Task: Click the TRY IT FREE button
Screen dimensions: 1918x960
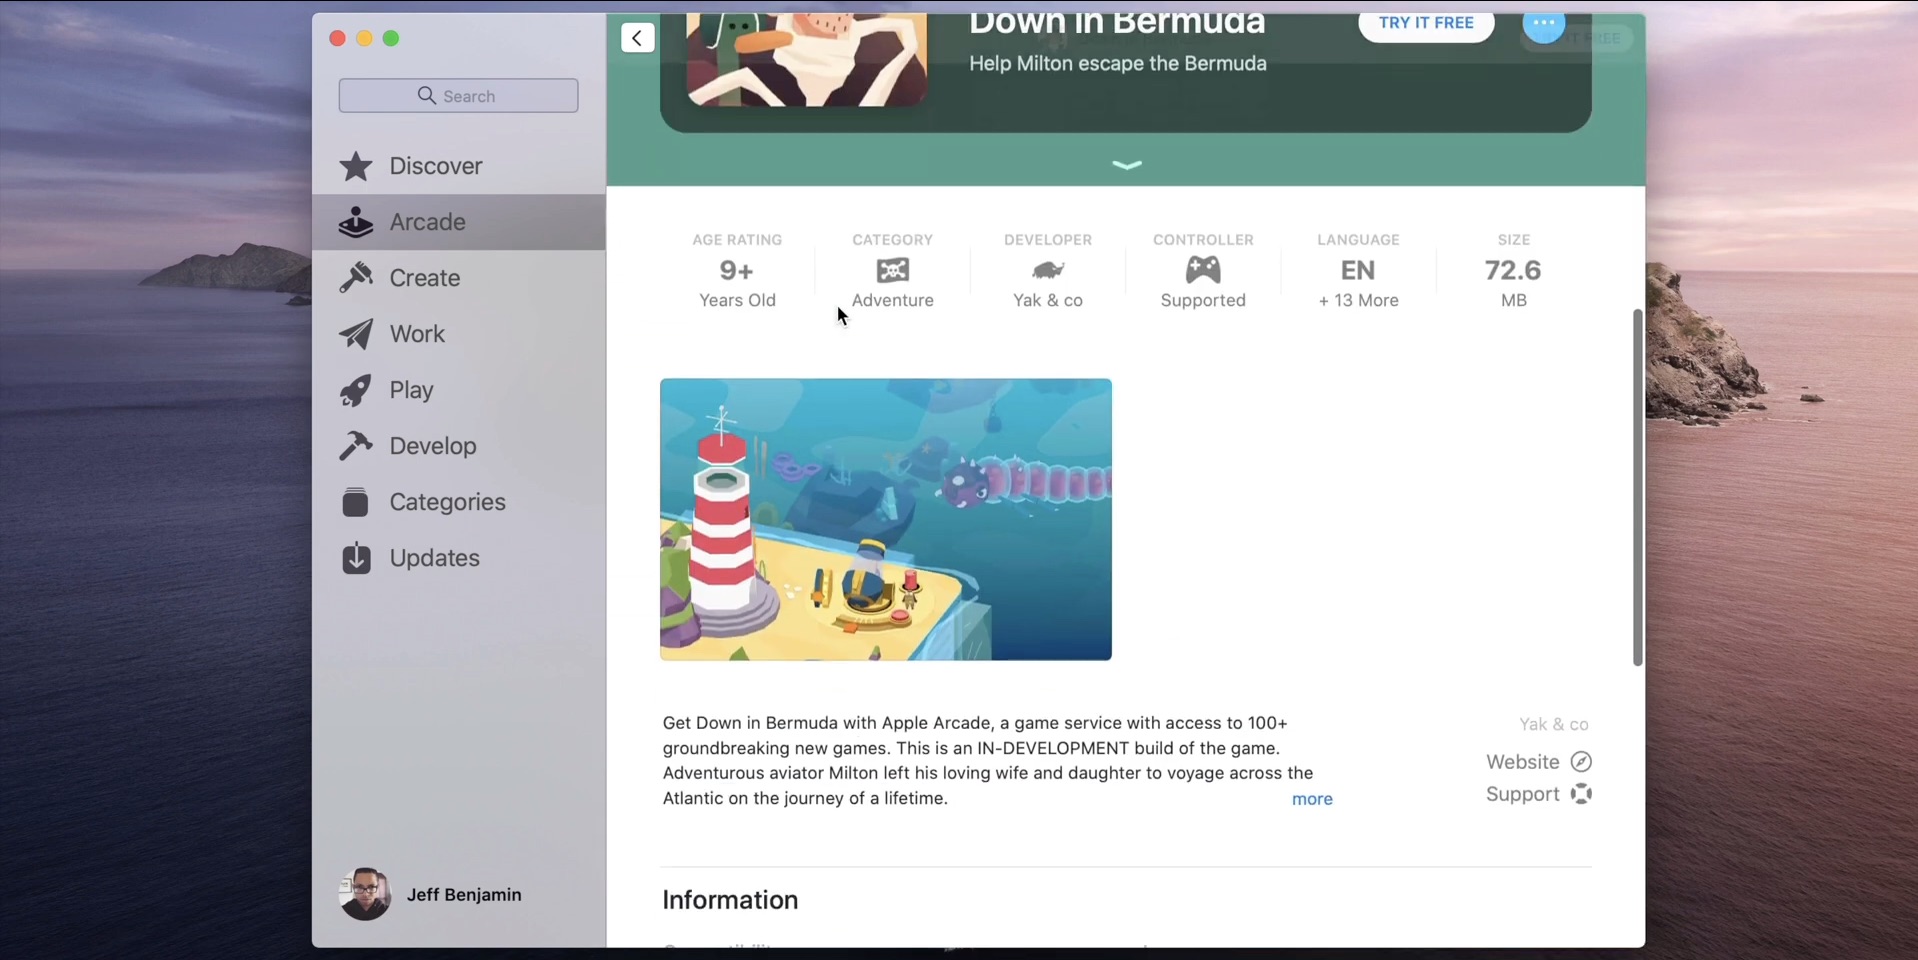Action: click(1426, 23)
